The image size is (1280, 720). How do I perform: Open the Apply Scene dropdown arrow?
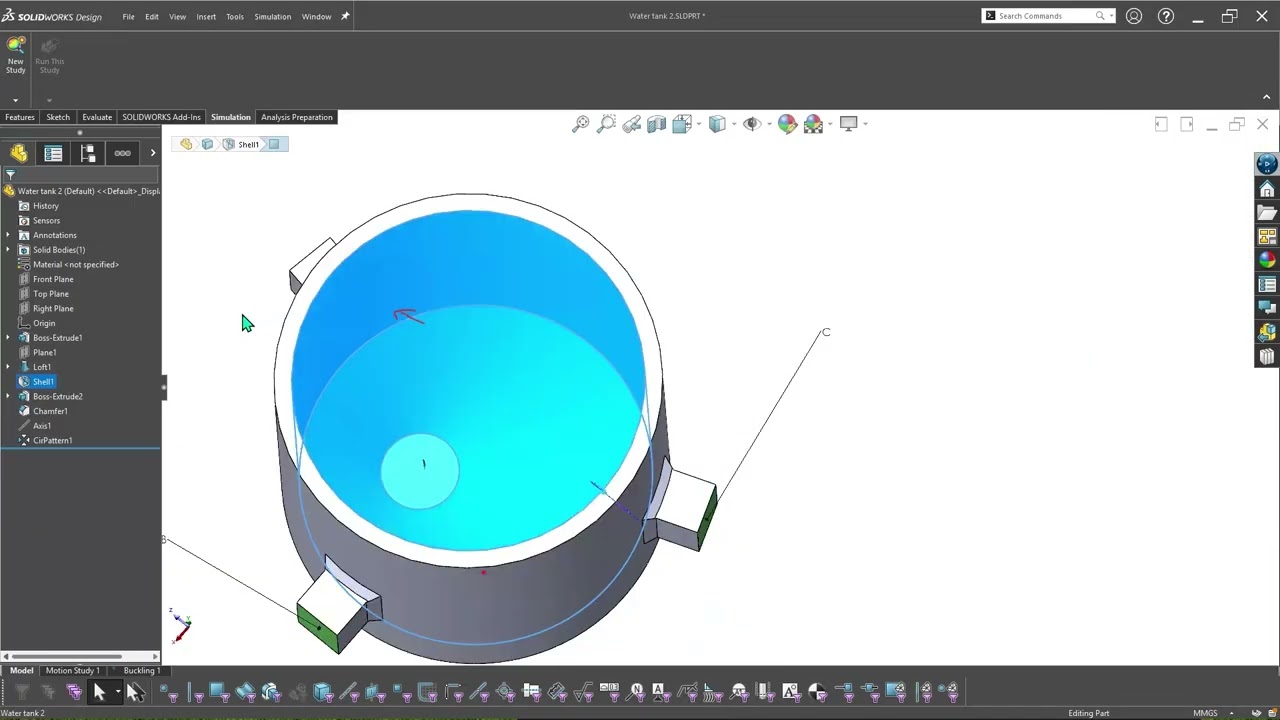click(830, 124)
